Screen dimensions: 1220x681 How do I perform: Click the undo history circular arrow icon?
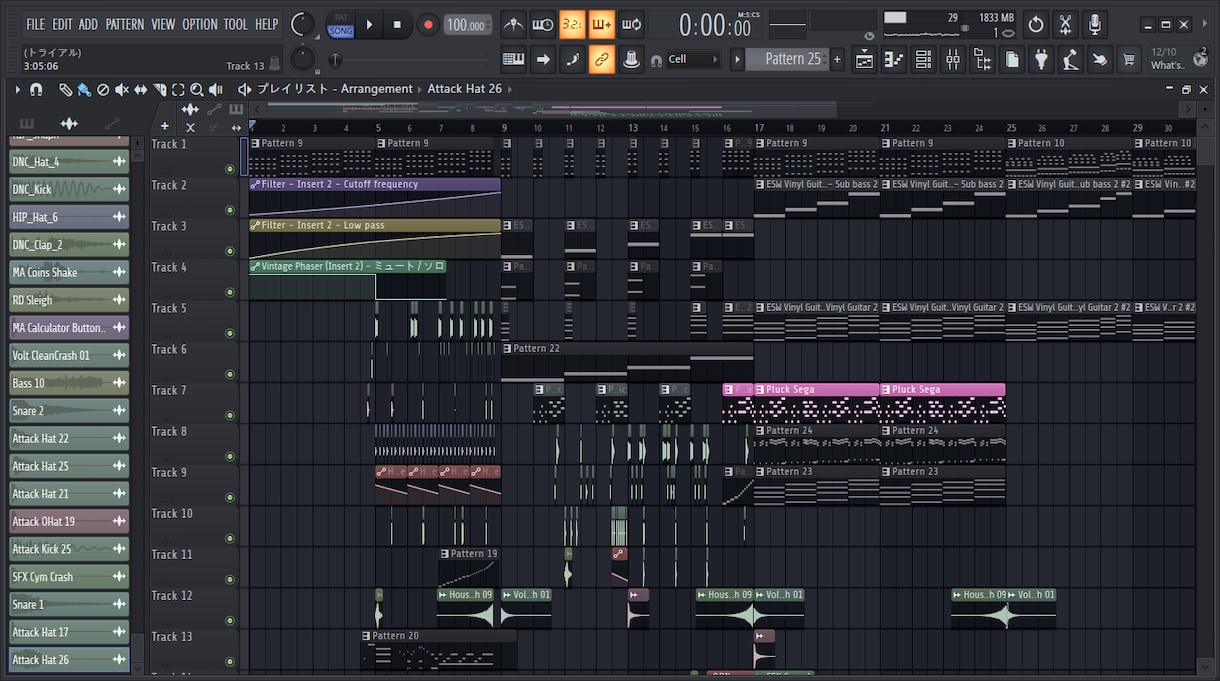1036,24
